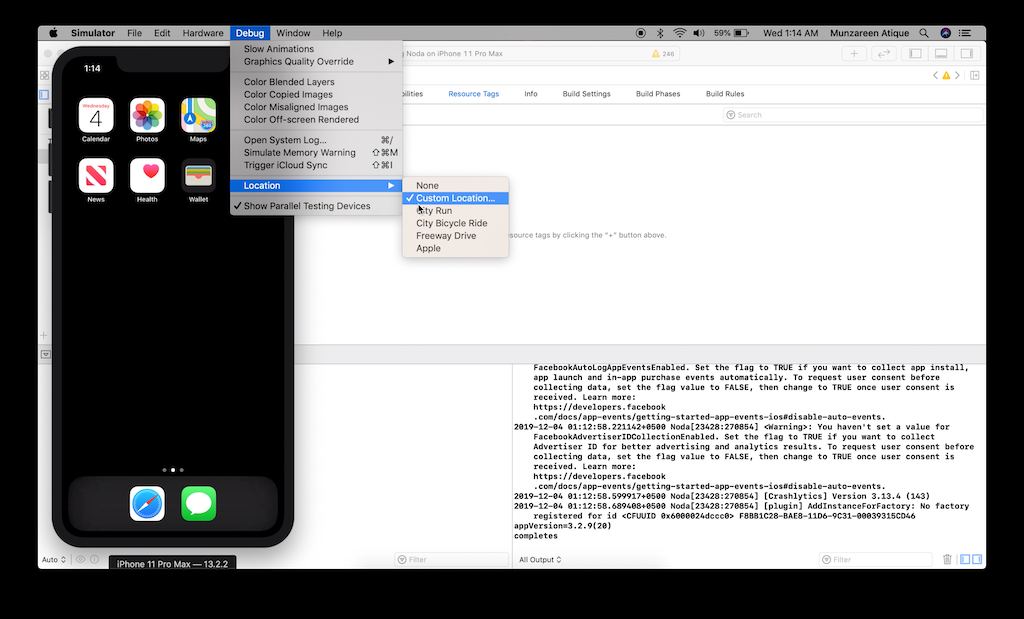Select the checked Custom Location option
Screen dimensions: 1024x619
click(455, 198)
